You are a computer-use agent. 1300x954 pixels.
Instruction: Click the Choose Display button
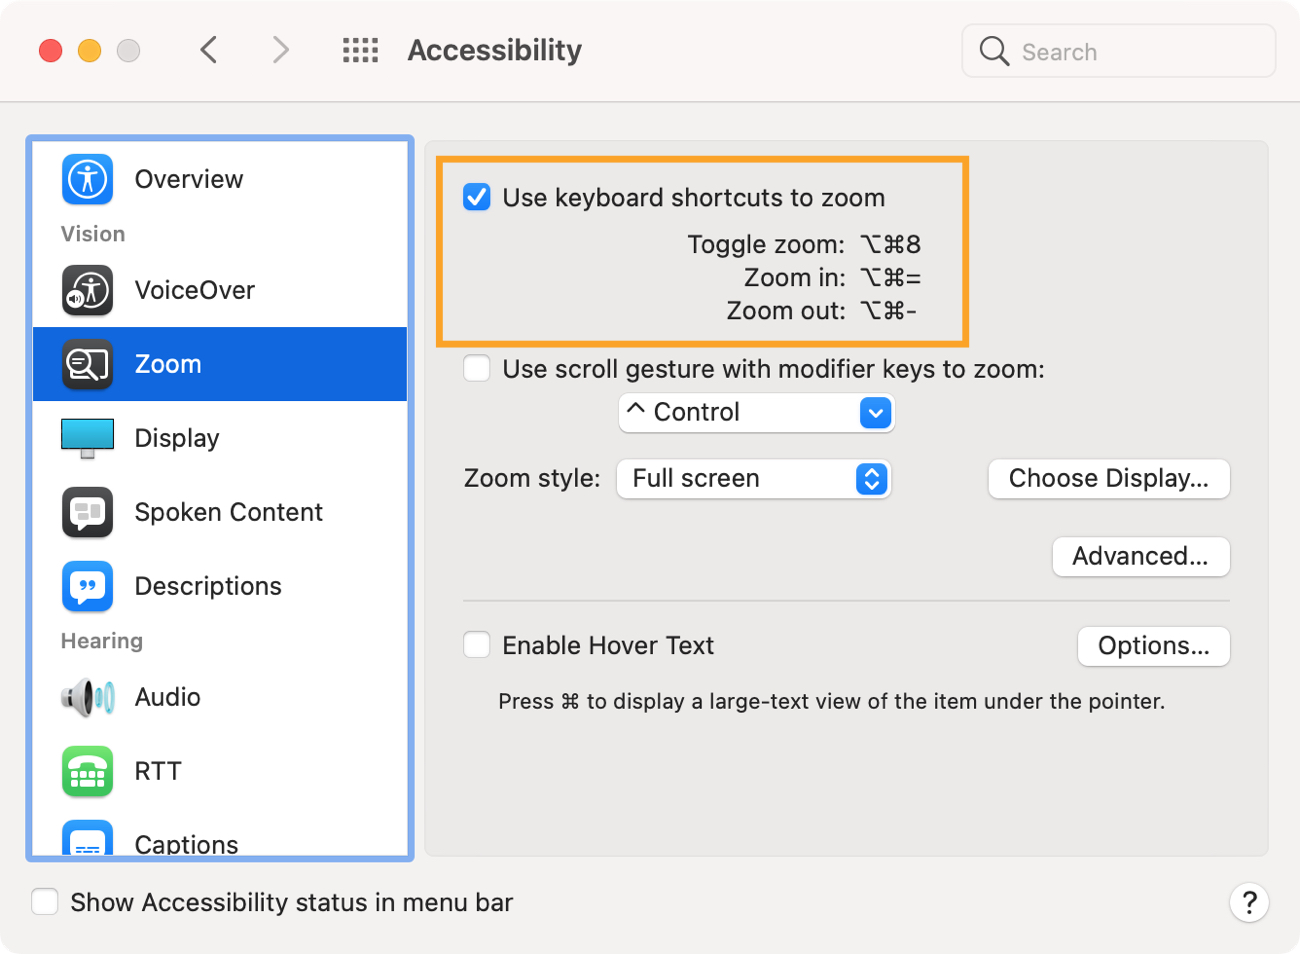pos(1108,479)
